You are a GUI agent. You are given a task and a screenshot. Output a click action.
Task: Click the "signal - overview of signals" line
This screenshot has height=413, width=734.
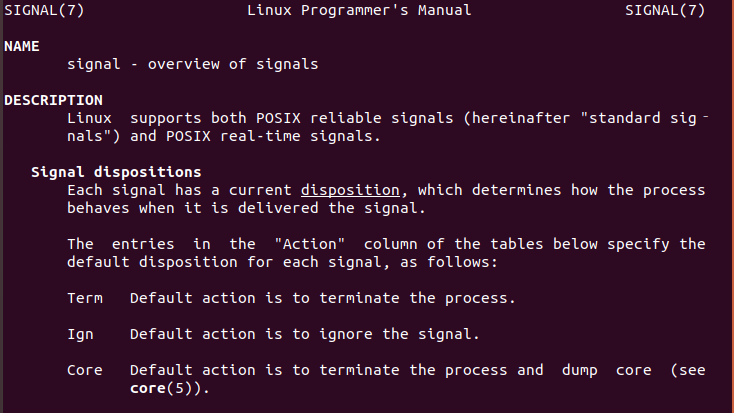tap(192, 64)
